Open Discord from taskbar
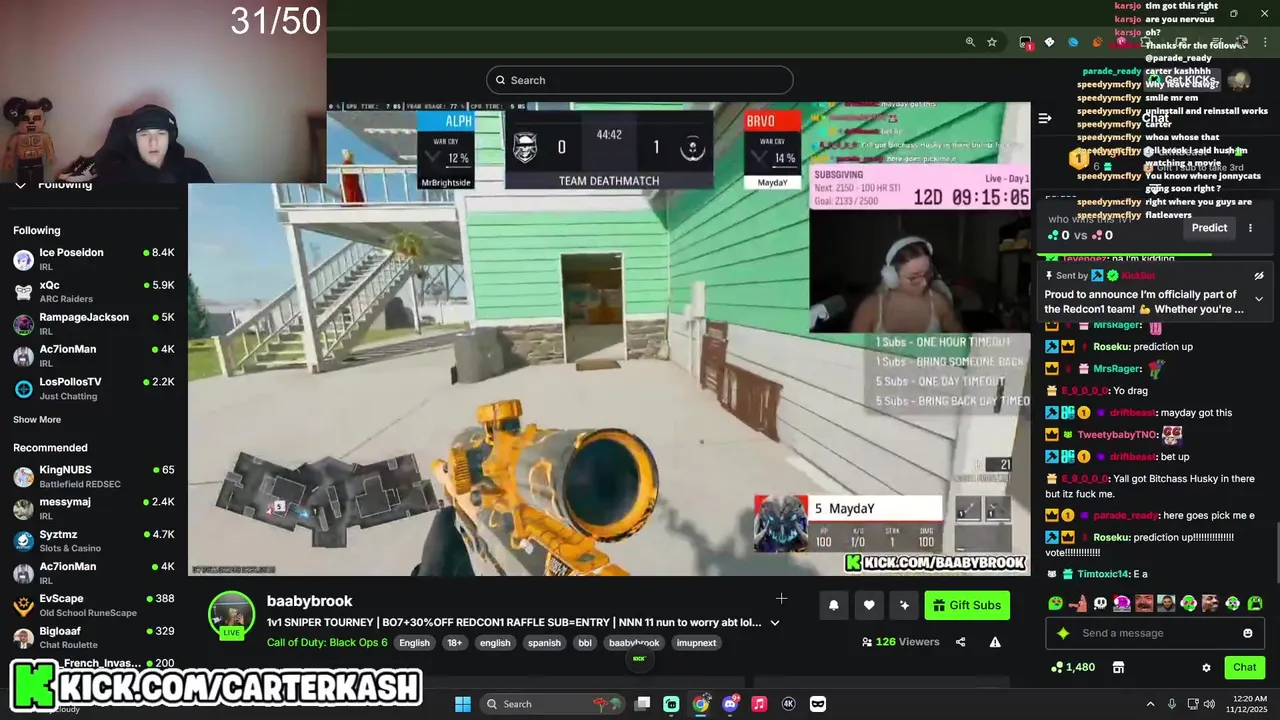This screenshot has width=1280, height=720. [x=730, y=704]
